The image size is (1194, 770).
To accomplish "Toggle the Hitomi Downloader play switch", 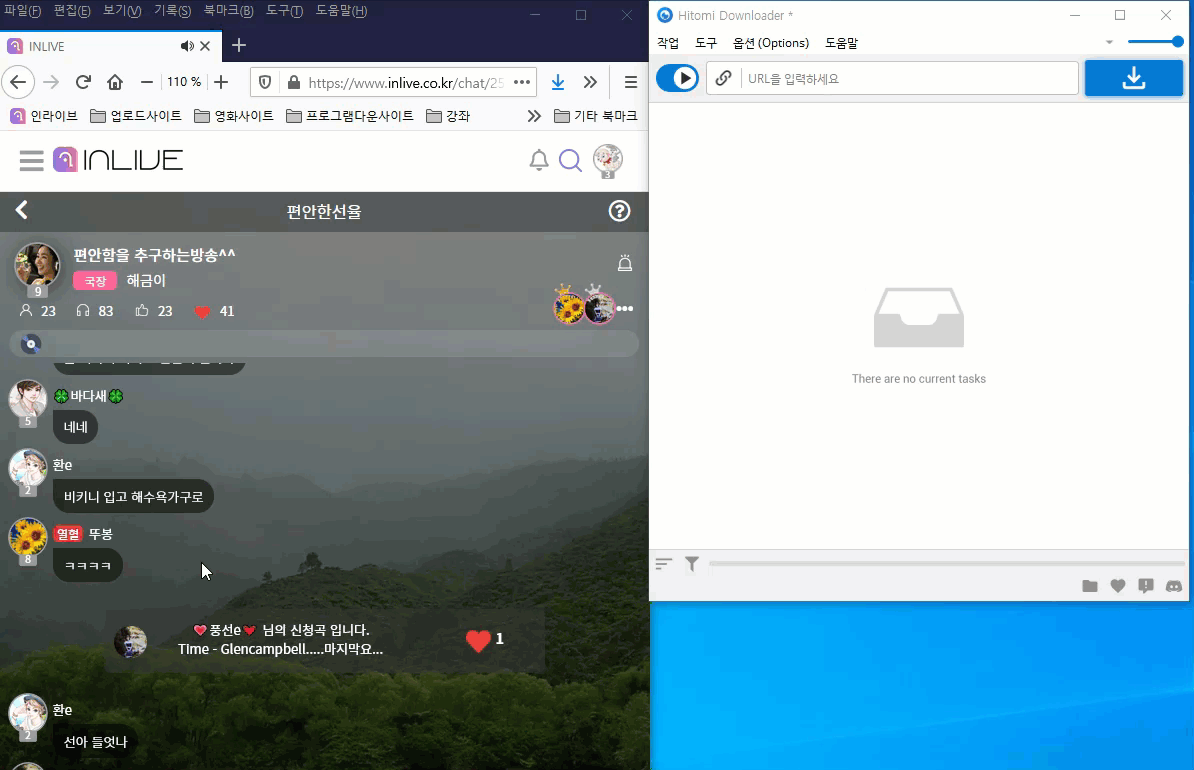I will [677, 78].
